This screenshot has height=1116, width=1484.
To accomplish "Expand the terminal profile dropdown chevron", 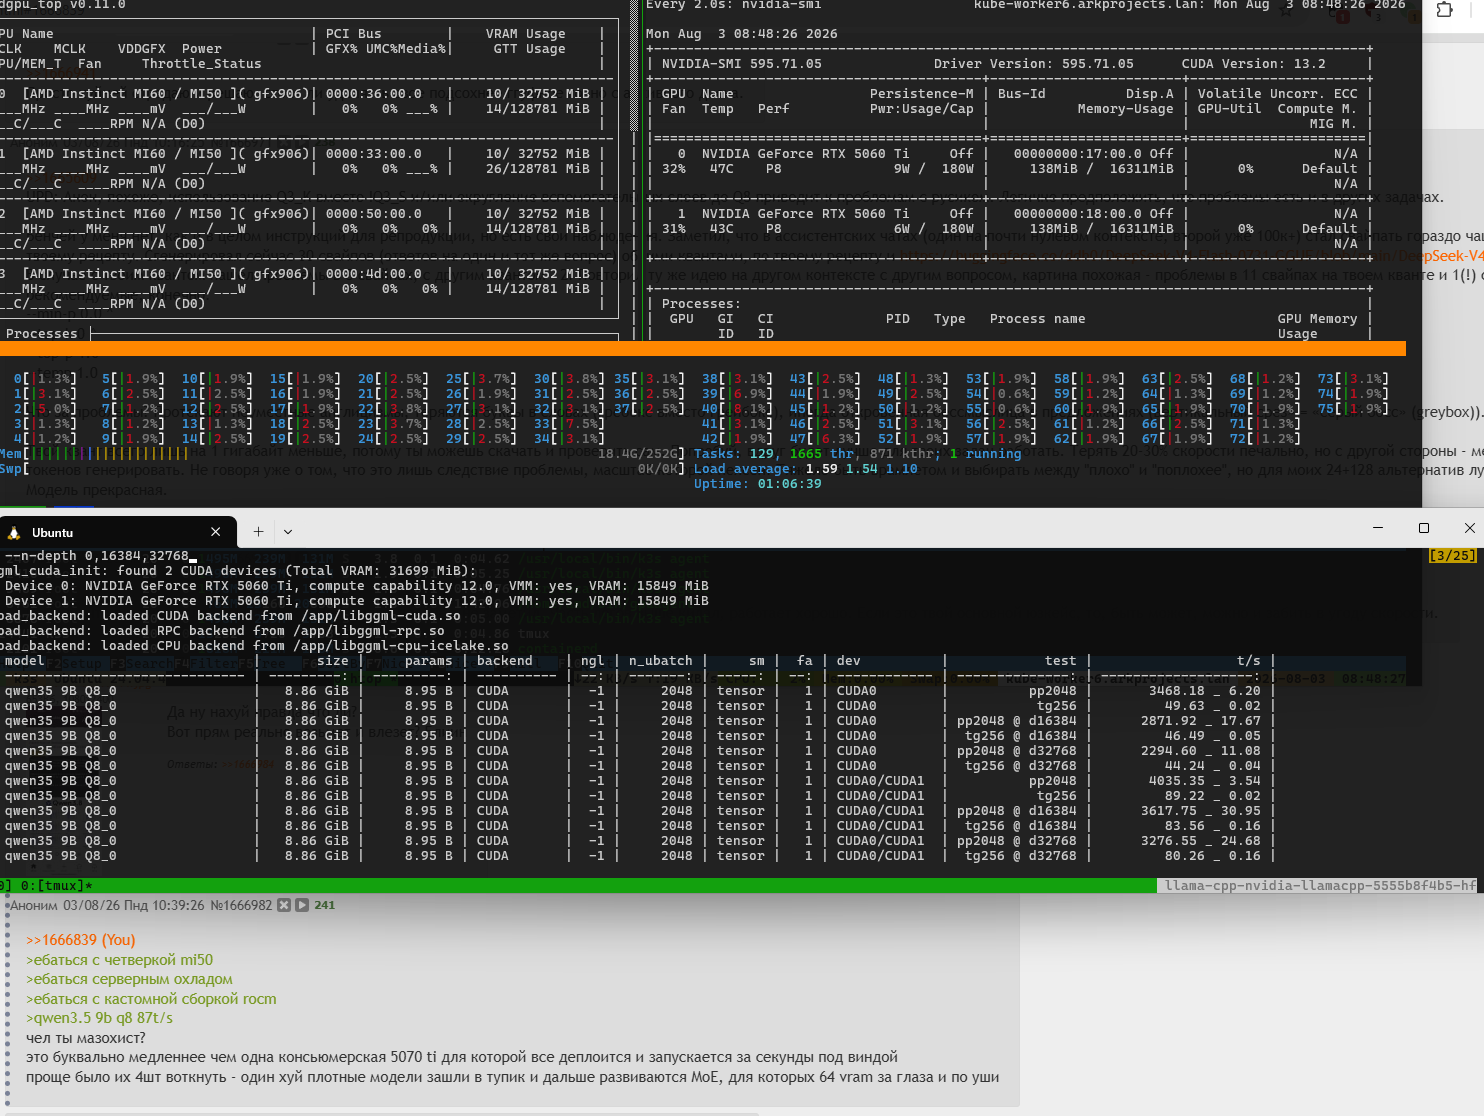I will (288, 532).
